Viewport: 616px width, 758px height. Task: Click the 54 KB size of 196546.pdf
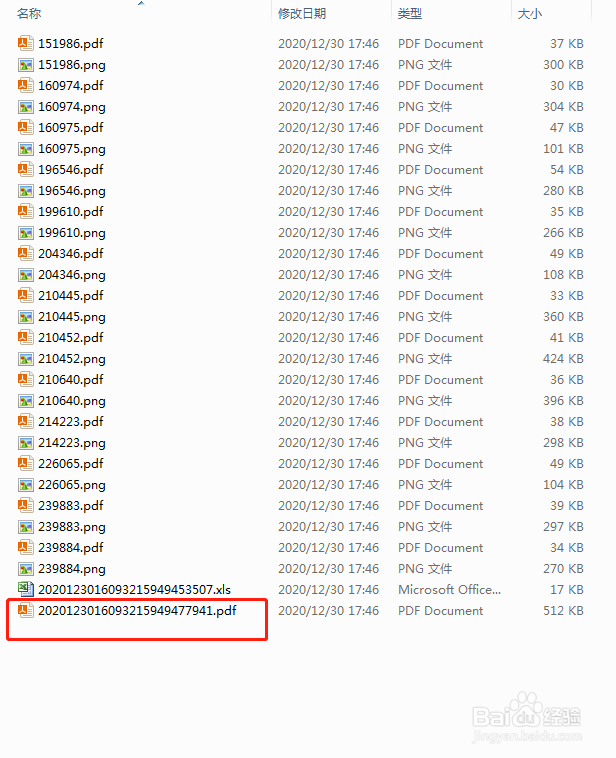tap(567, 170)
